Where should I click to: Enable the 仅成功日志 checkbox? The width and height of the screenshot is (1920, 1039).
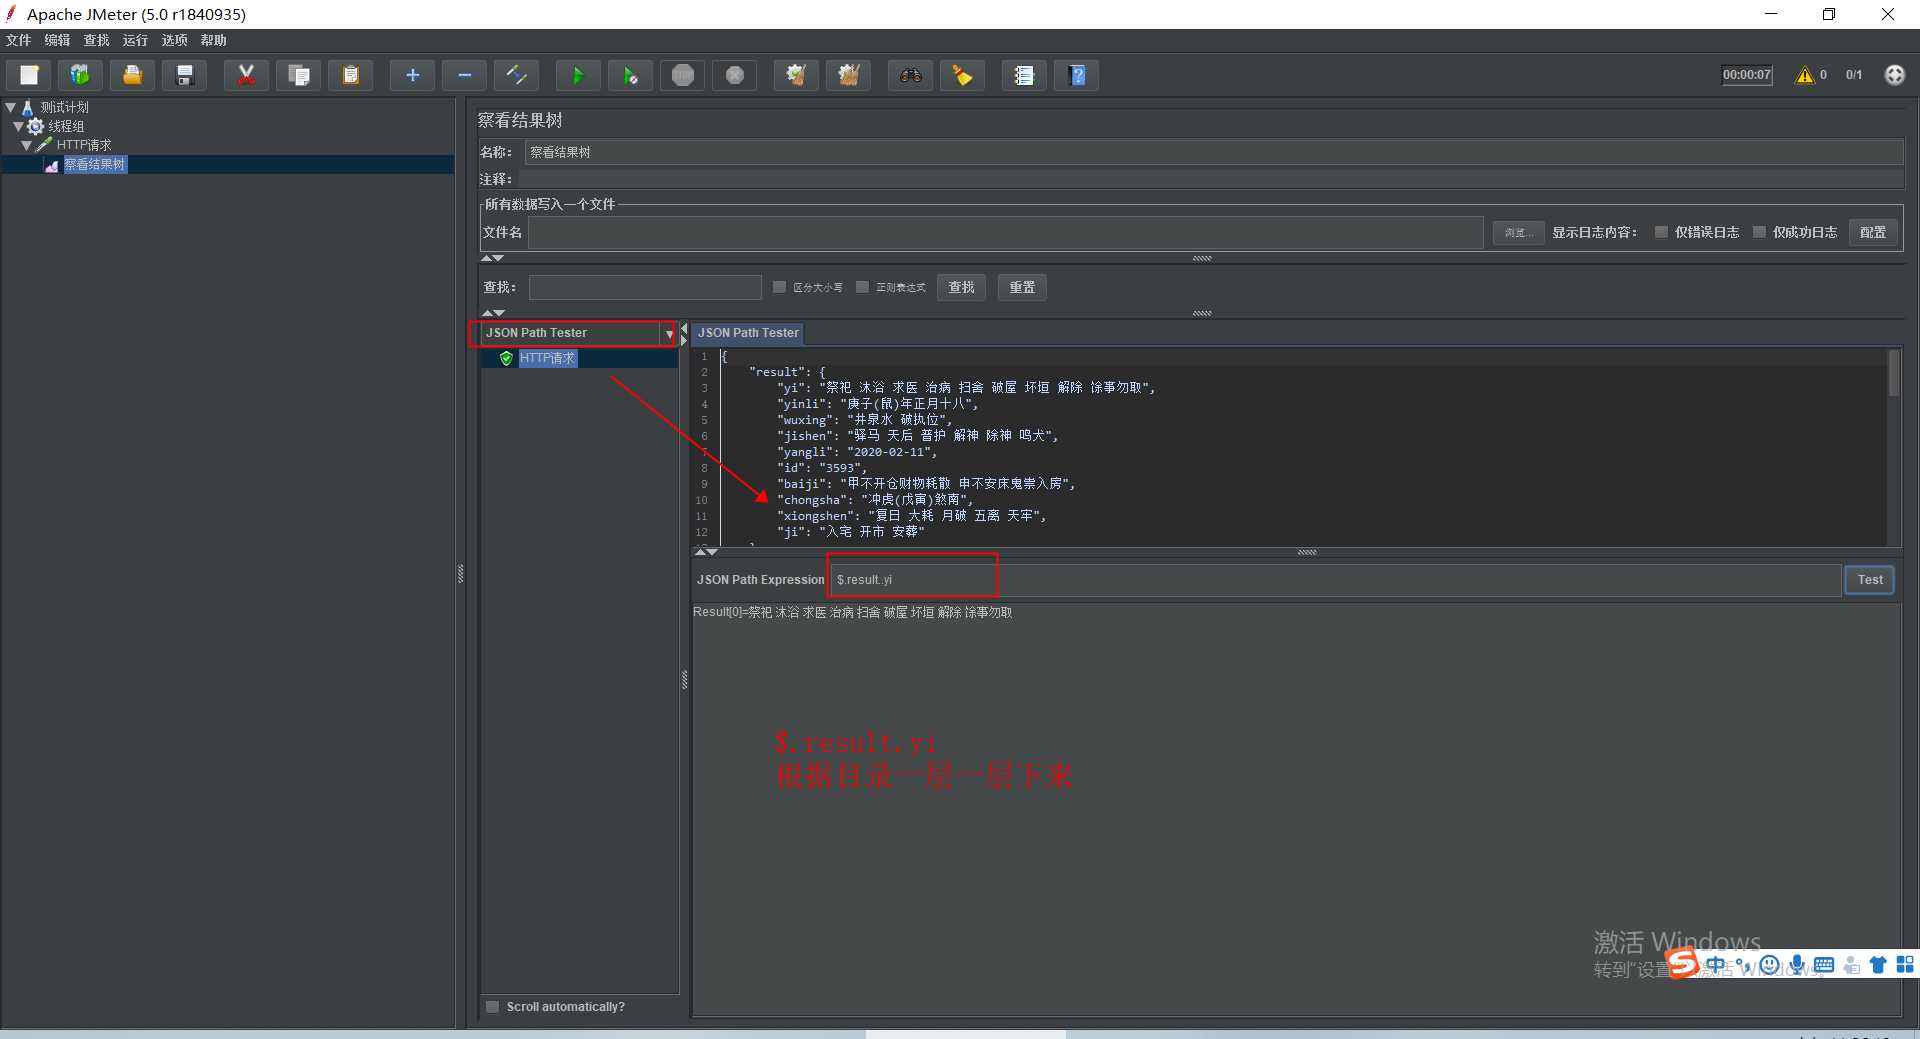[1759, 232]
